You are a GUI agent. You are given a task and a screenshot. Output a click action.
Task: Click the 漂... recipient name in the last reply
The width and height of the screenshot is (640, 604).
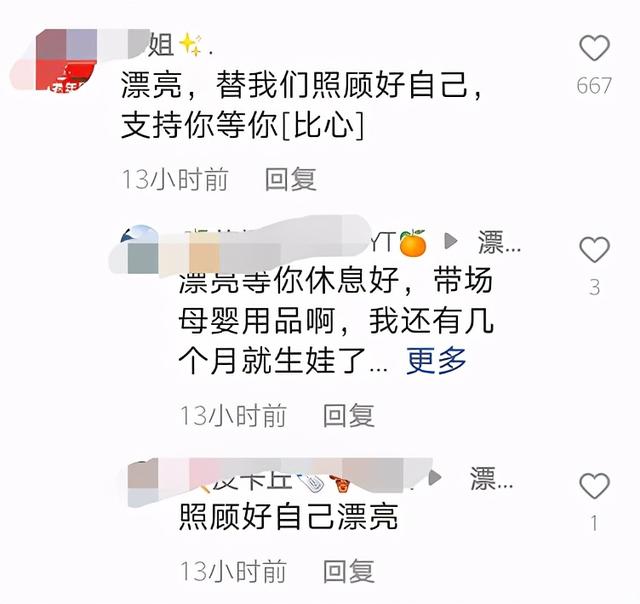491,478
